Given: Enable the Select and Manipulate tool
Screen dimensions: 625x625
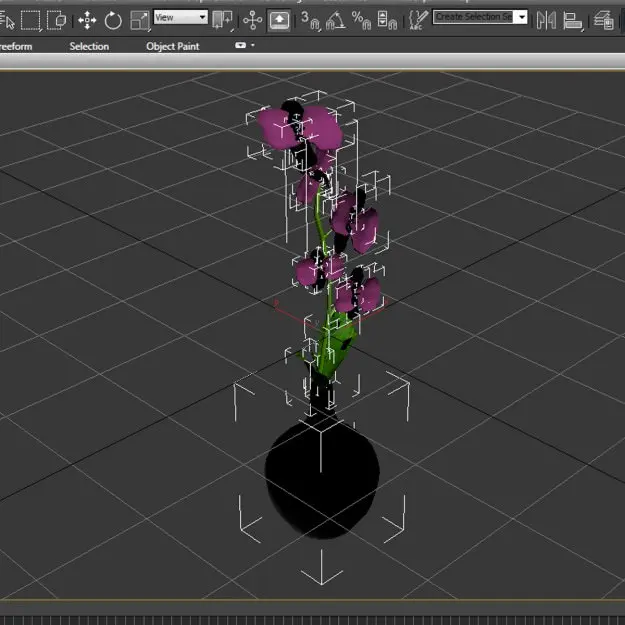Looking at the screenshot, I should click(253, 20).
